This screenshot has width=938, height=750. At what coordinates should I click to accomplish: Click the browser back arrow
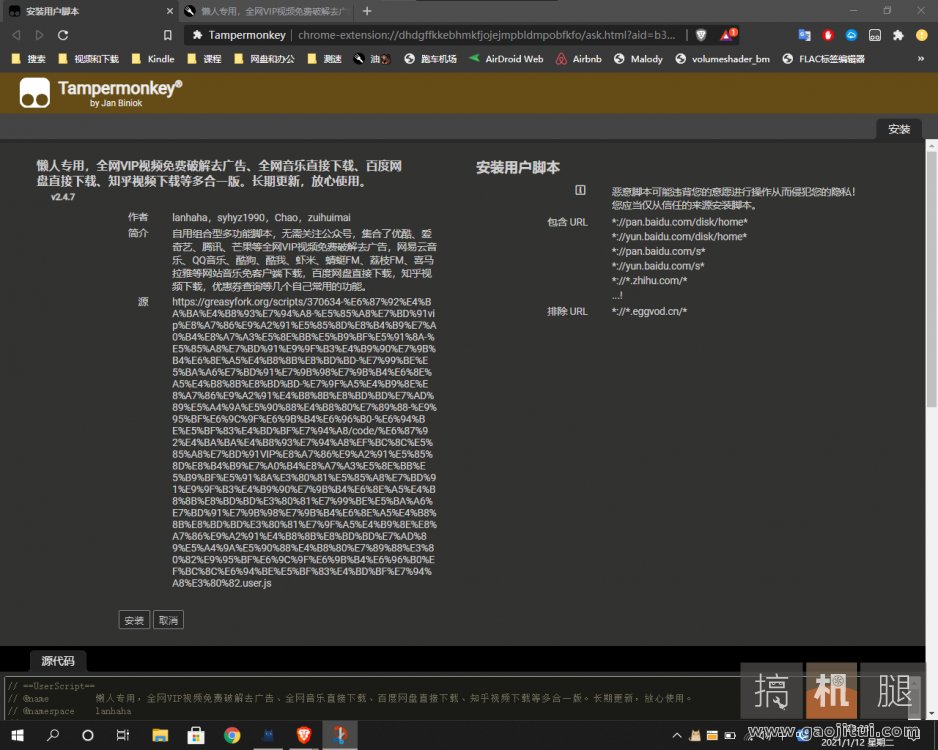16,35
